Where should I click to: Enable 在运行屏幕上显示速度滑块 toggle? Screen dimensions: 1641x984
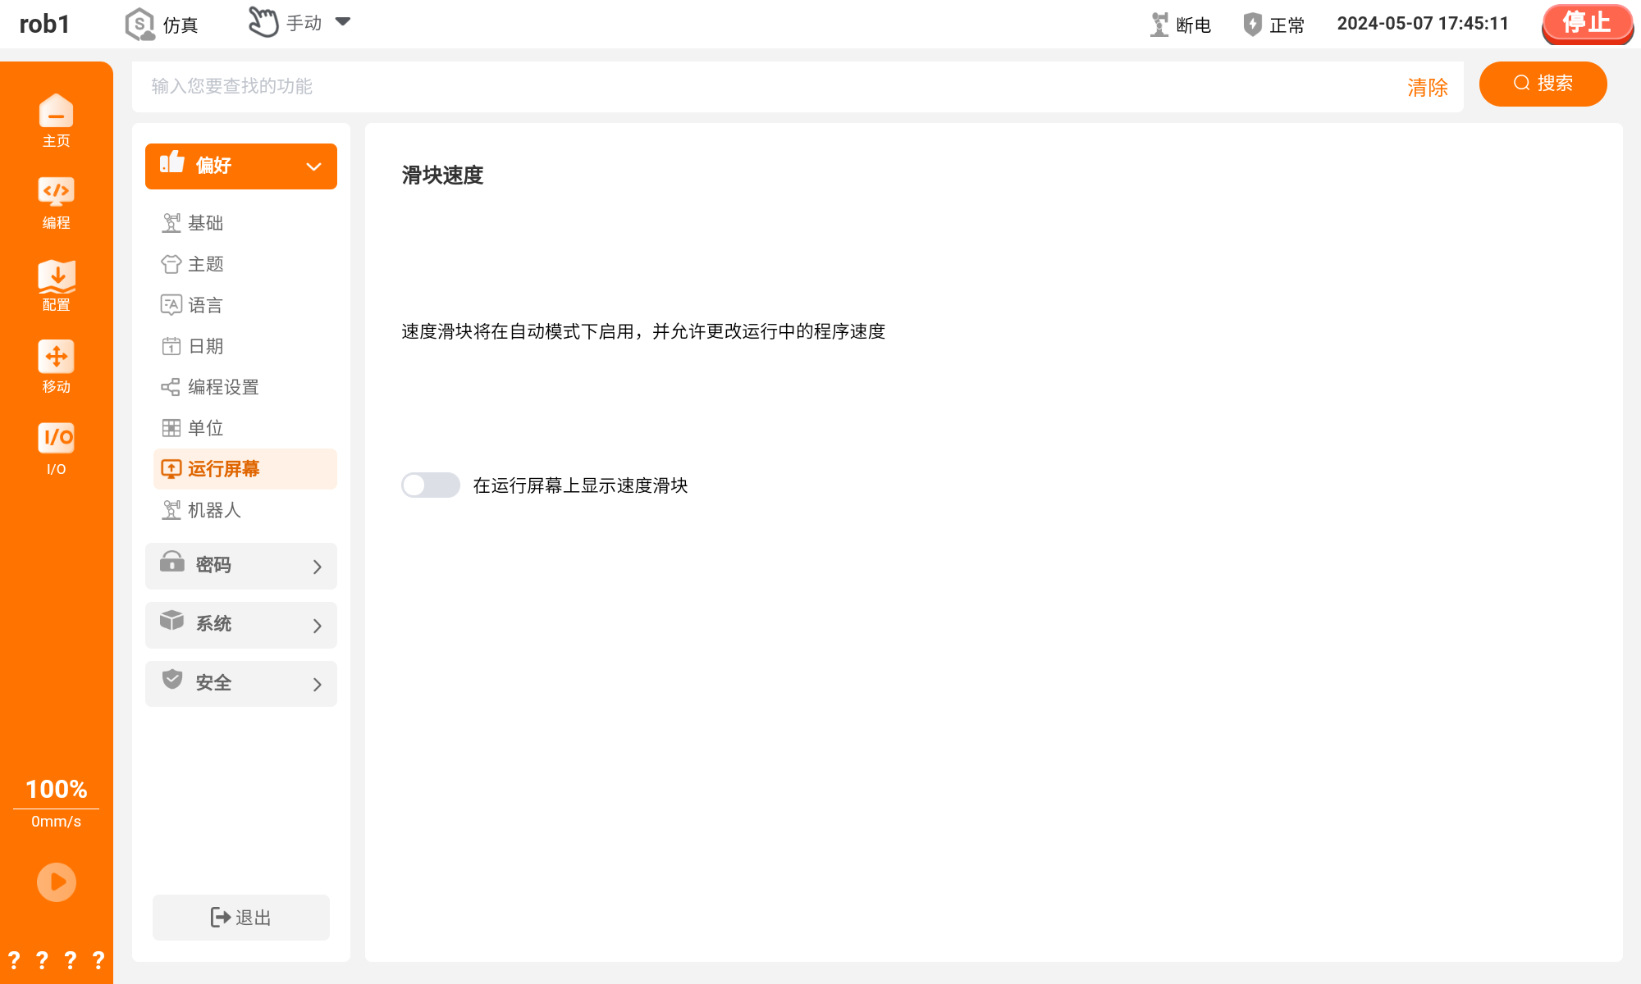430,485
